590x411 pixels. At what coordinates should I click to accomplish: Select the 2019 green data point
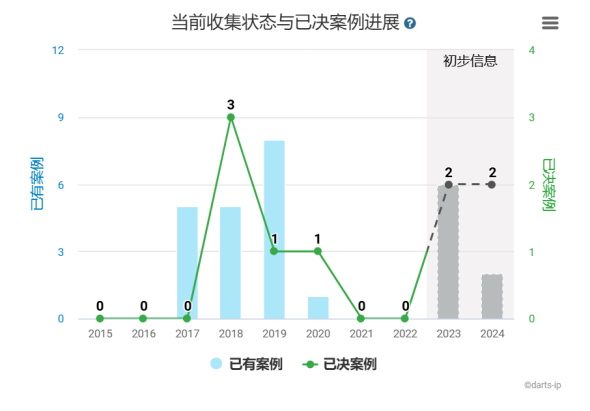[x=274, y=251]
